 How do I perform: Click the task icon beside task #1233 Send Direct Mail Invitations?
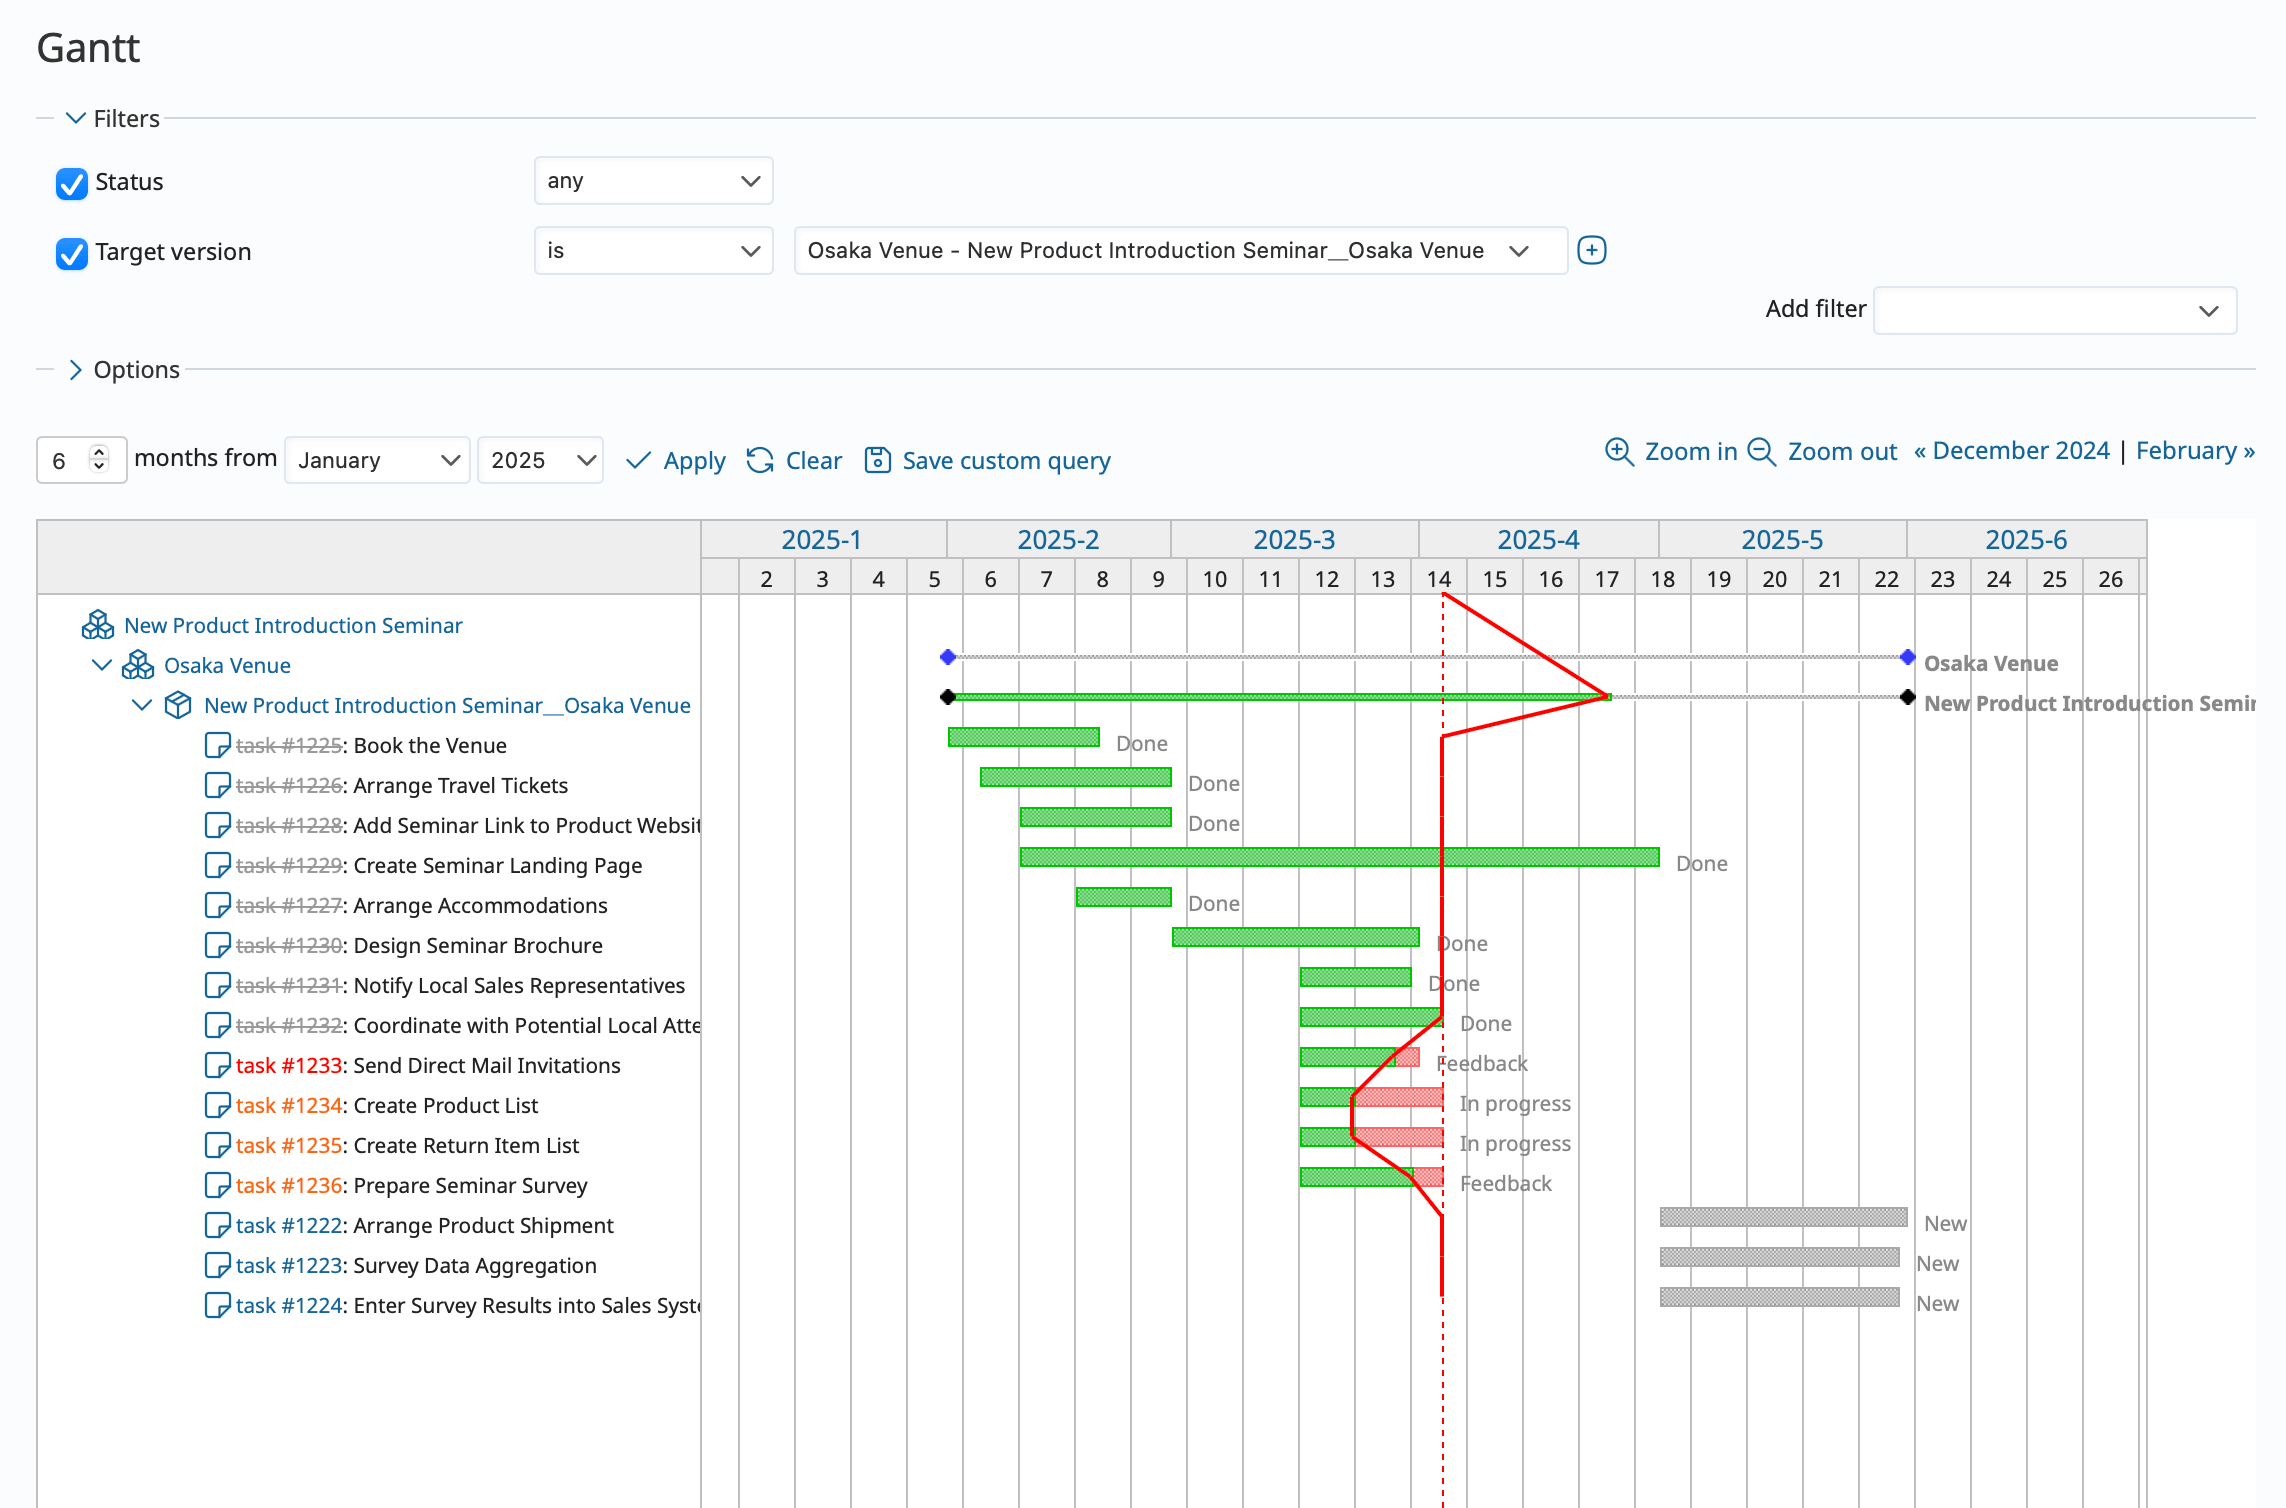point(217,1064)
